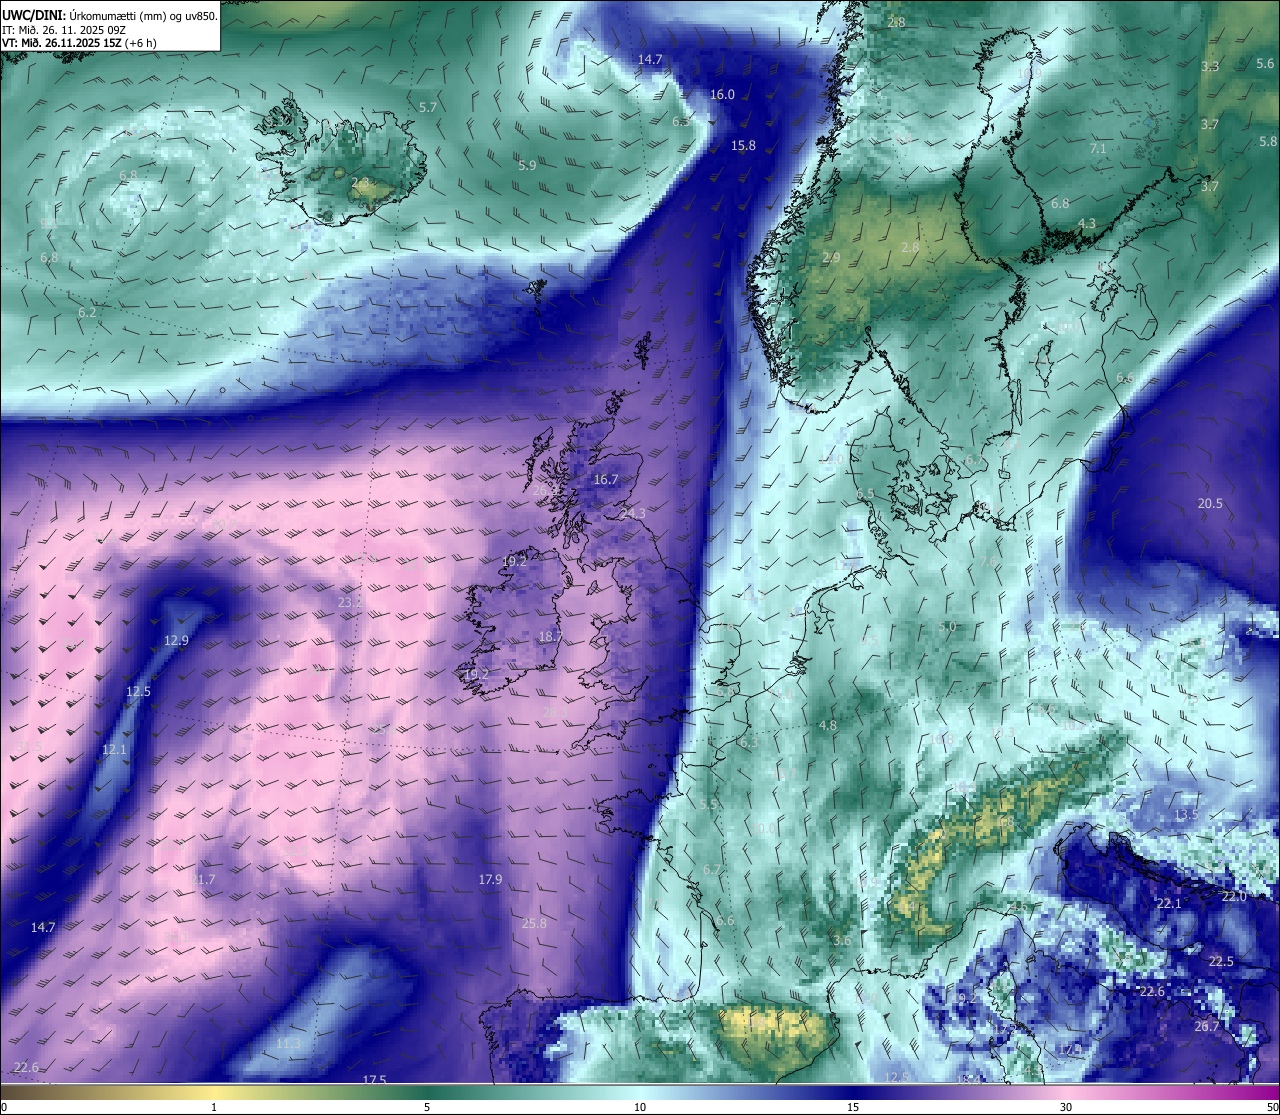The width and height of the screenshot is (1280, 1115).
Task: Click the map value 16.7 over Scotland
Action: (606, 479)
